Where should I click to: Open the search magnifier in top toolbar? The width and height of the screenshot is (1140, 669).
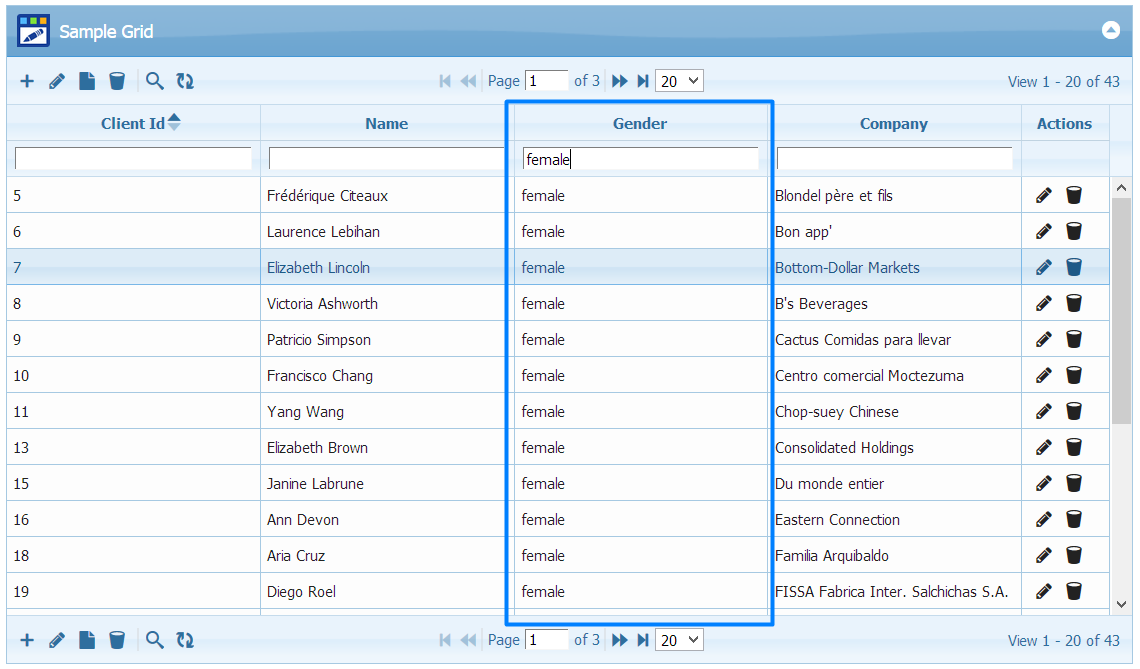[x=154, y=81]
